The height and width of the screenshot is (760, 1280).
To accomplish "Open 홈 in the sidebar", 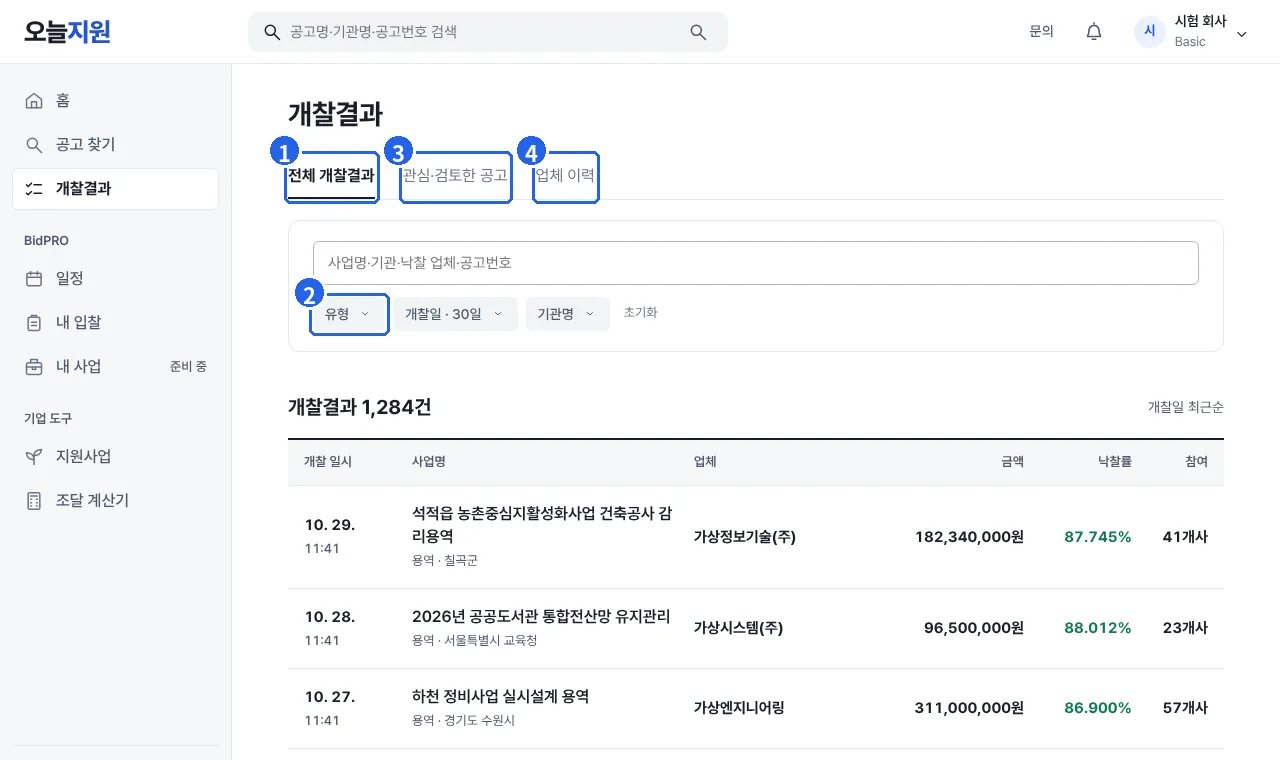I will pyautogui.click(x=115, y=101).
